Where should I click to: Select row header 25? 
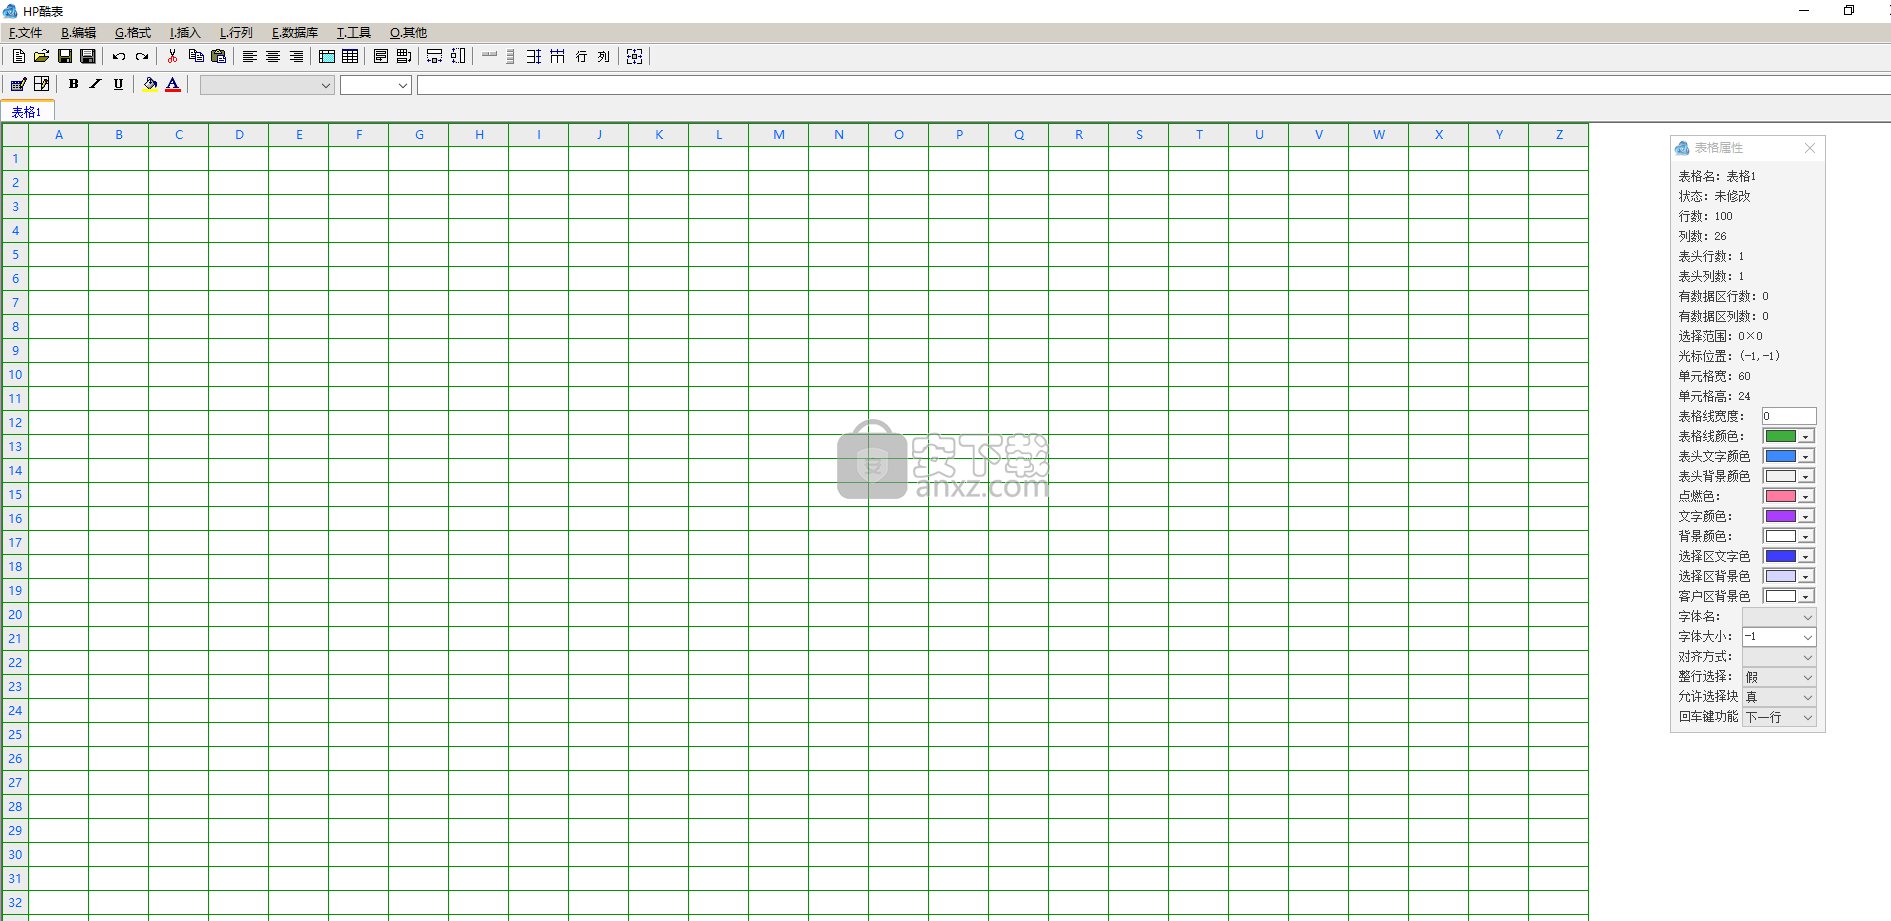(15, 735)
